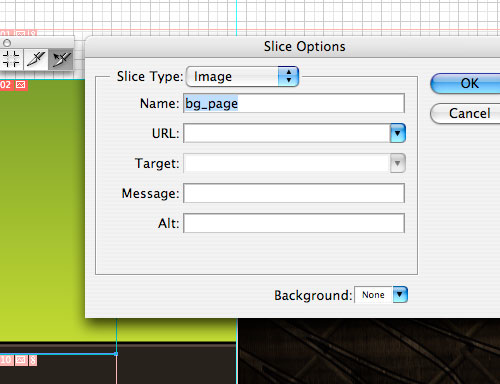
Task: Click slice 02 image badge icon
Action: point(21,85)
